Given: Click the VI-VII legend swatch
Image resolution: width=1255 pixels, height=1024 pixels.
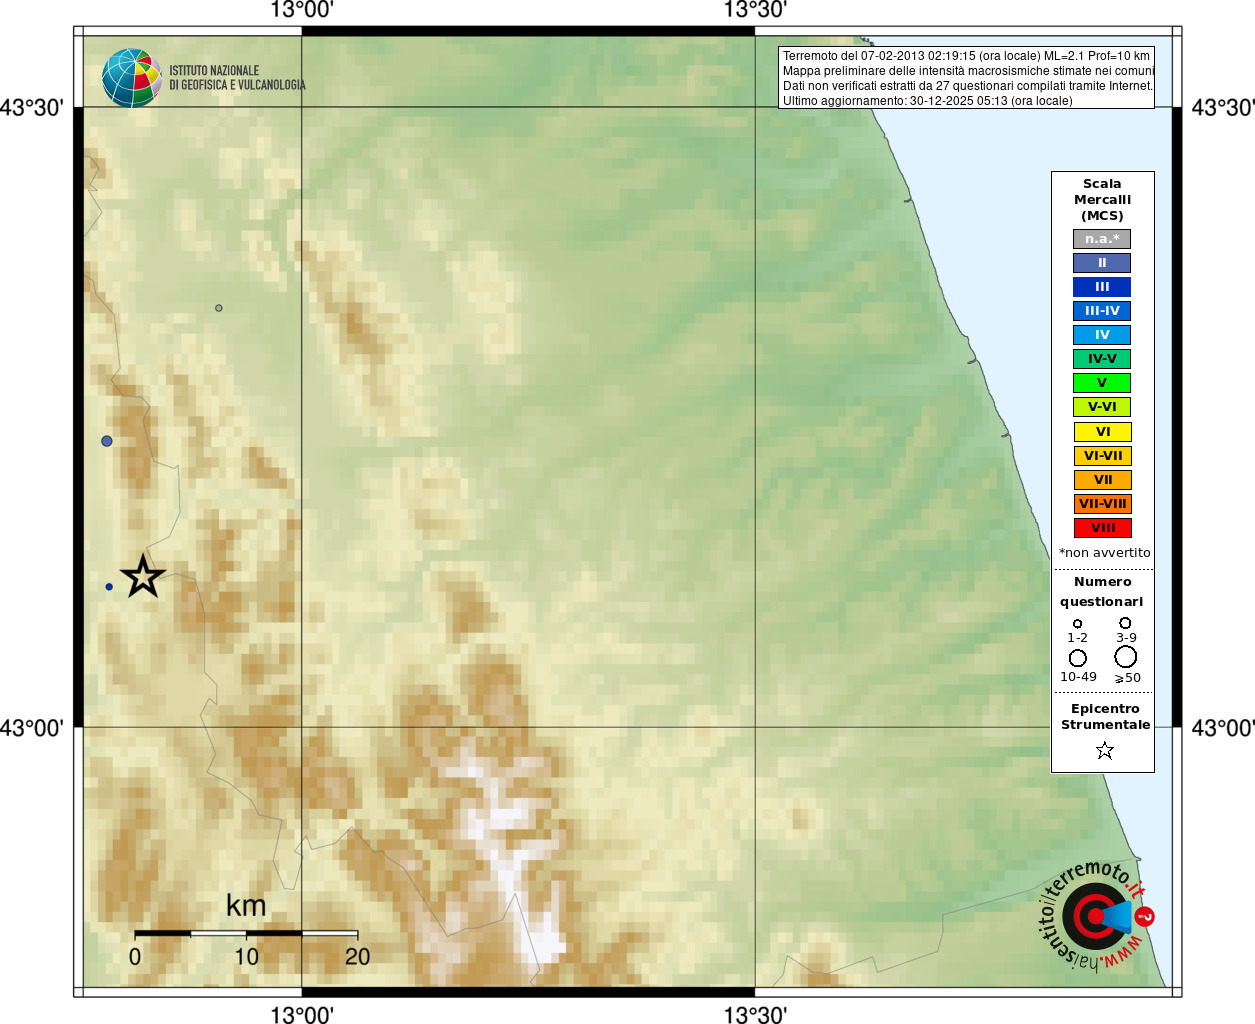Looking at the screenshot, I should pos(1103,456).
